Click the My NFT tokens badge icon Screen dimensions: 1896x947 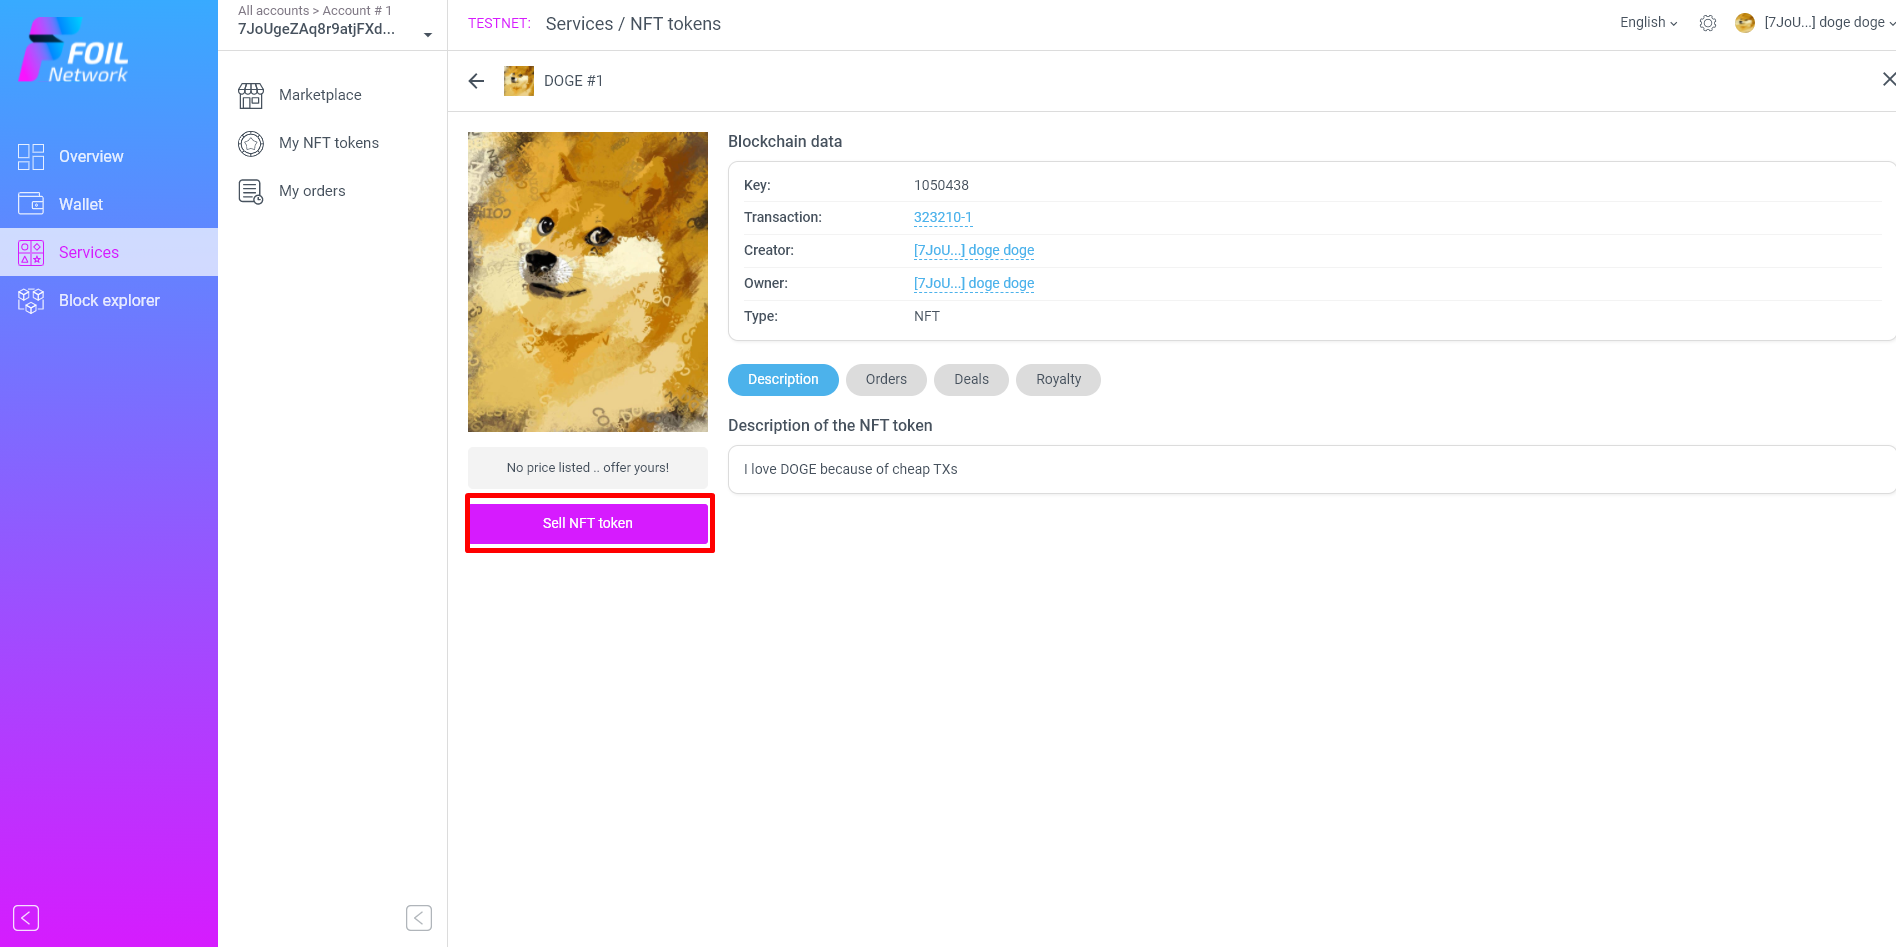tap(251, 143)
